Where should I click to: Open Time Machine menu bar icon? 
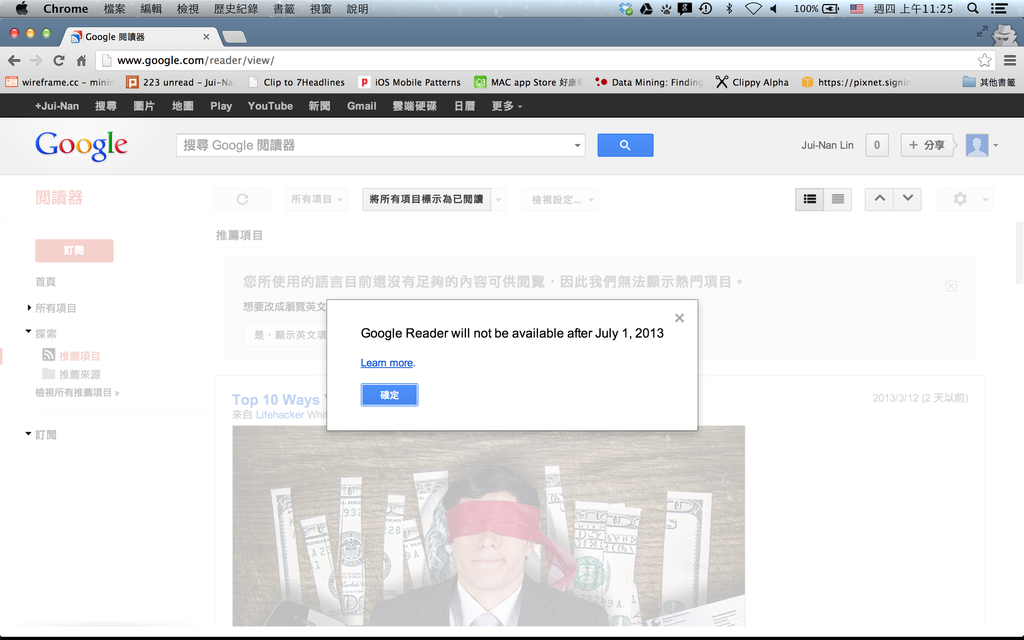point(705,8)
